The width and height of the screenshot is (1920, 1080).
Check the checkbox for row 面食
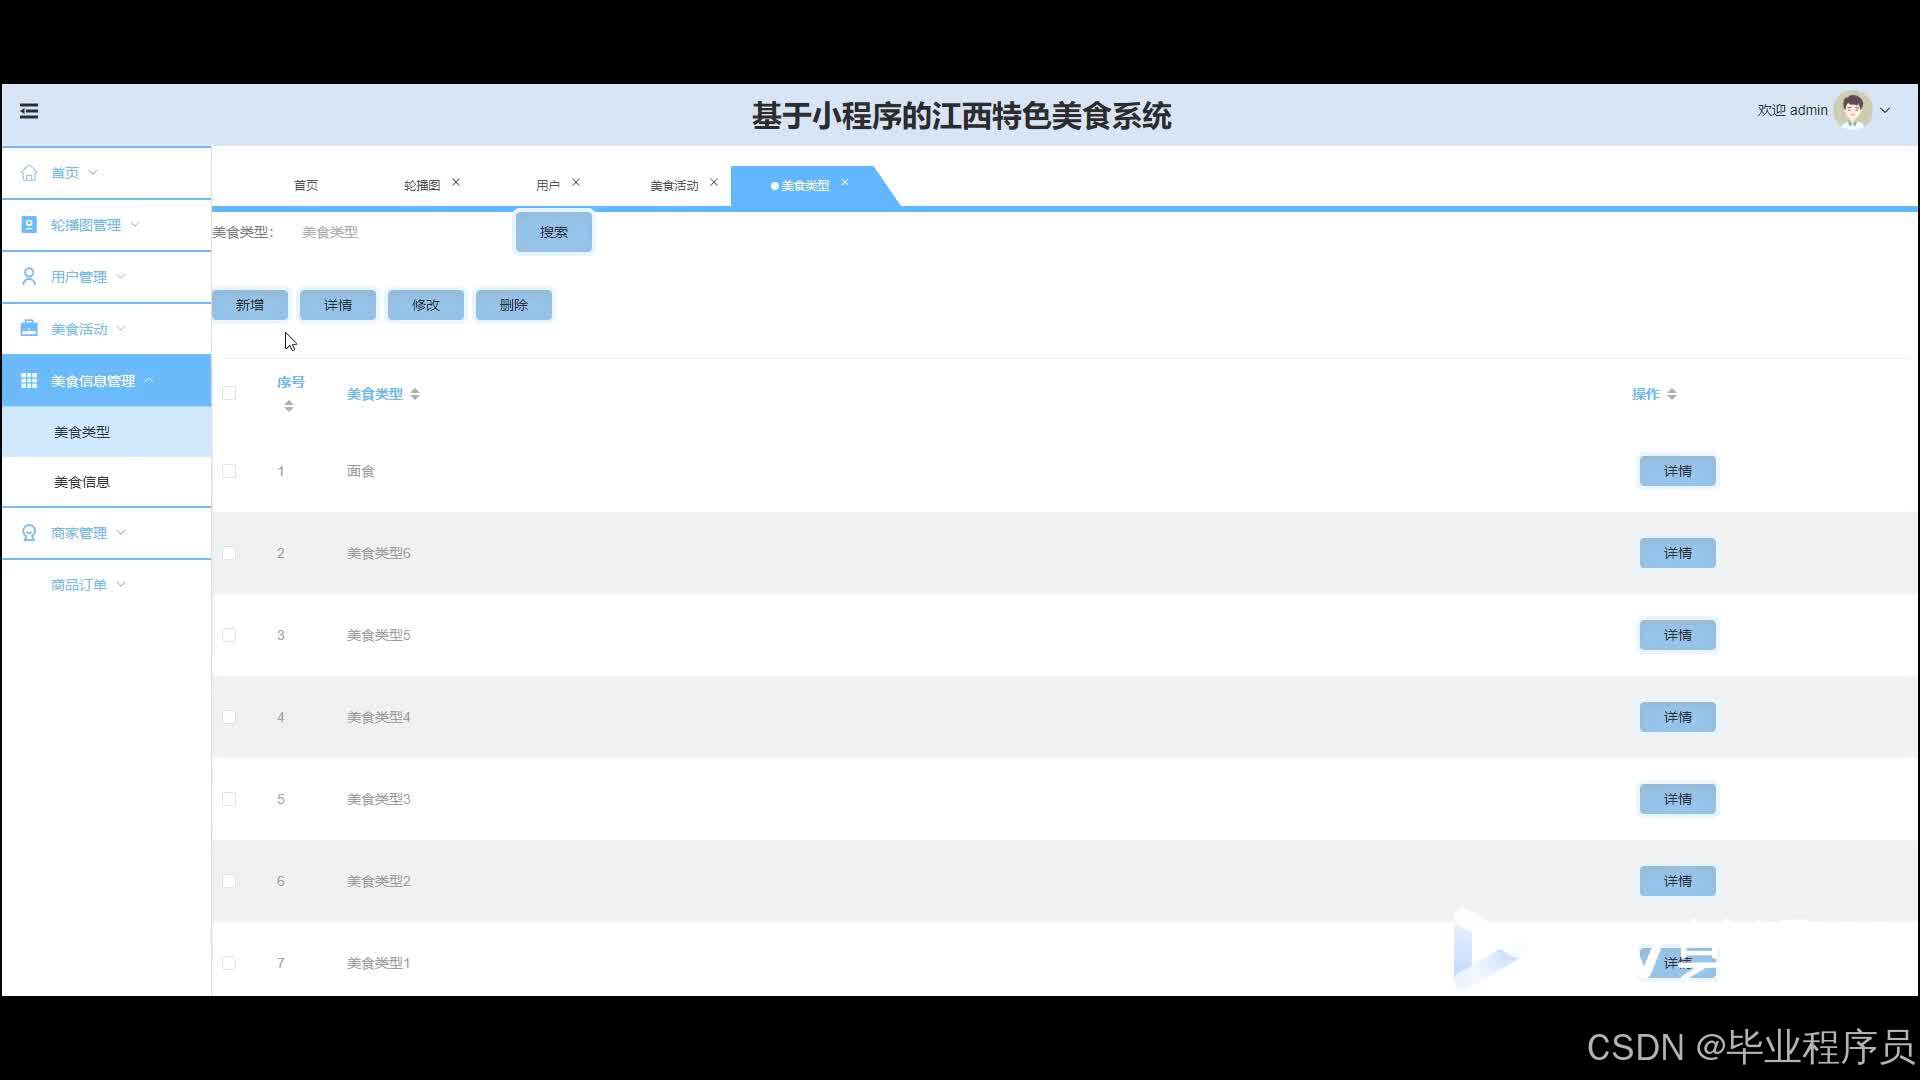pos(229,471)
